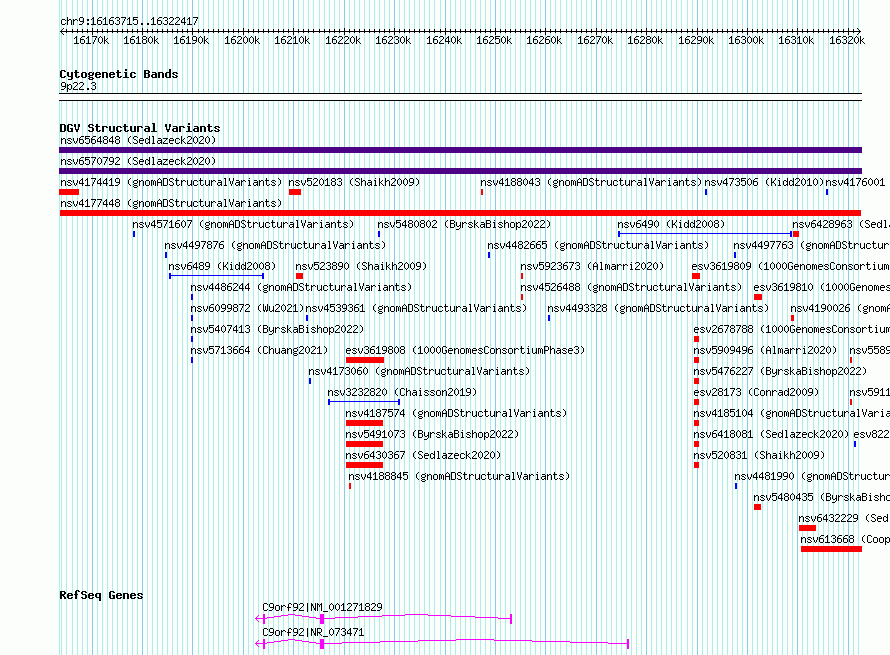Select nsv4188845 gnomAD variant label
Viewport: 890px width, 655px height.
(459, 476)
